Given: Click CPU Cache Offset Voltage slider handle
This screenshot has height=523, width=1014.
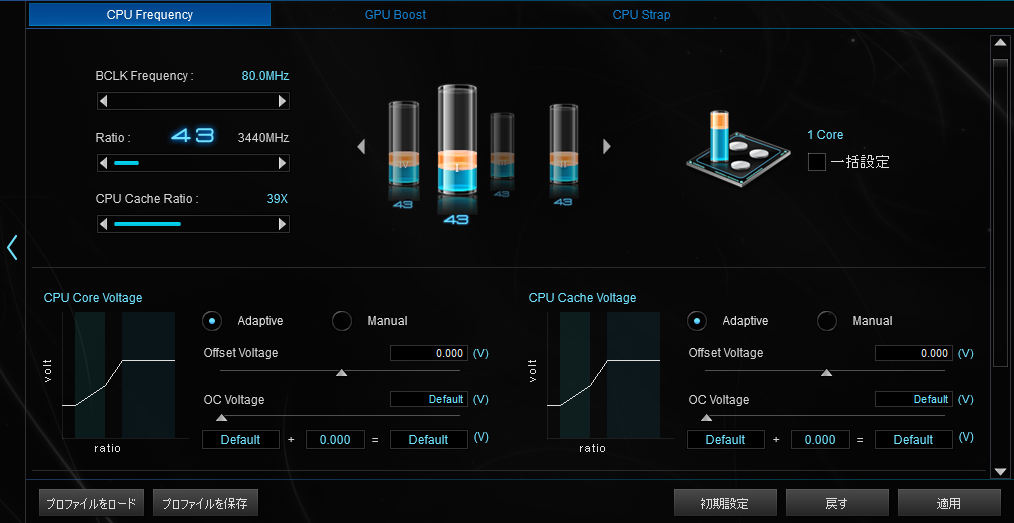Looking at the screenshot, I should pos(826,372).
